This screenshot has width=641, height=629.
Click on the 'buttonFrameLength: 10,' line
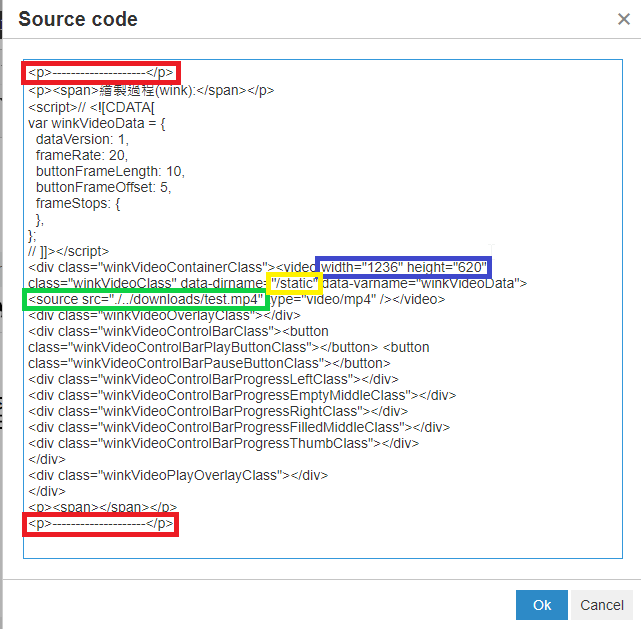tap(110, 171)
